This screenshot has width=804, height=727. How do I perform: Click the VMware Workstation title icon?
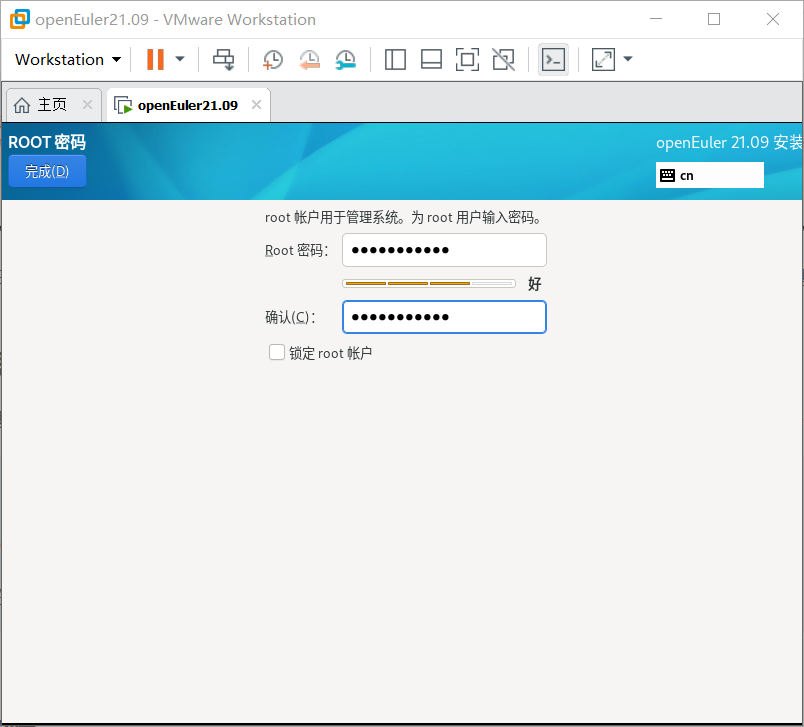[x=20, y=19]
